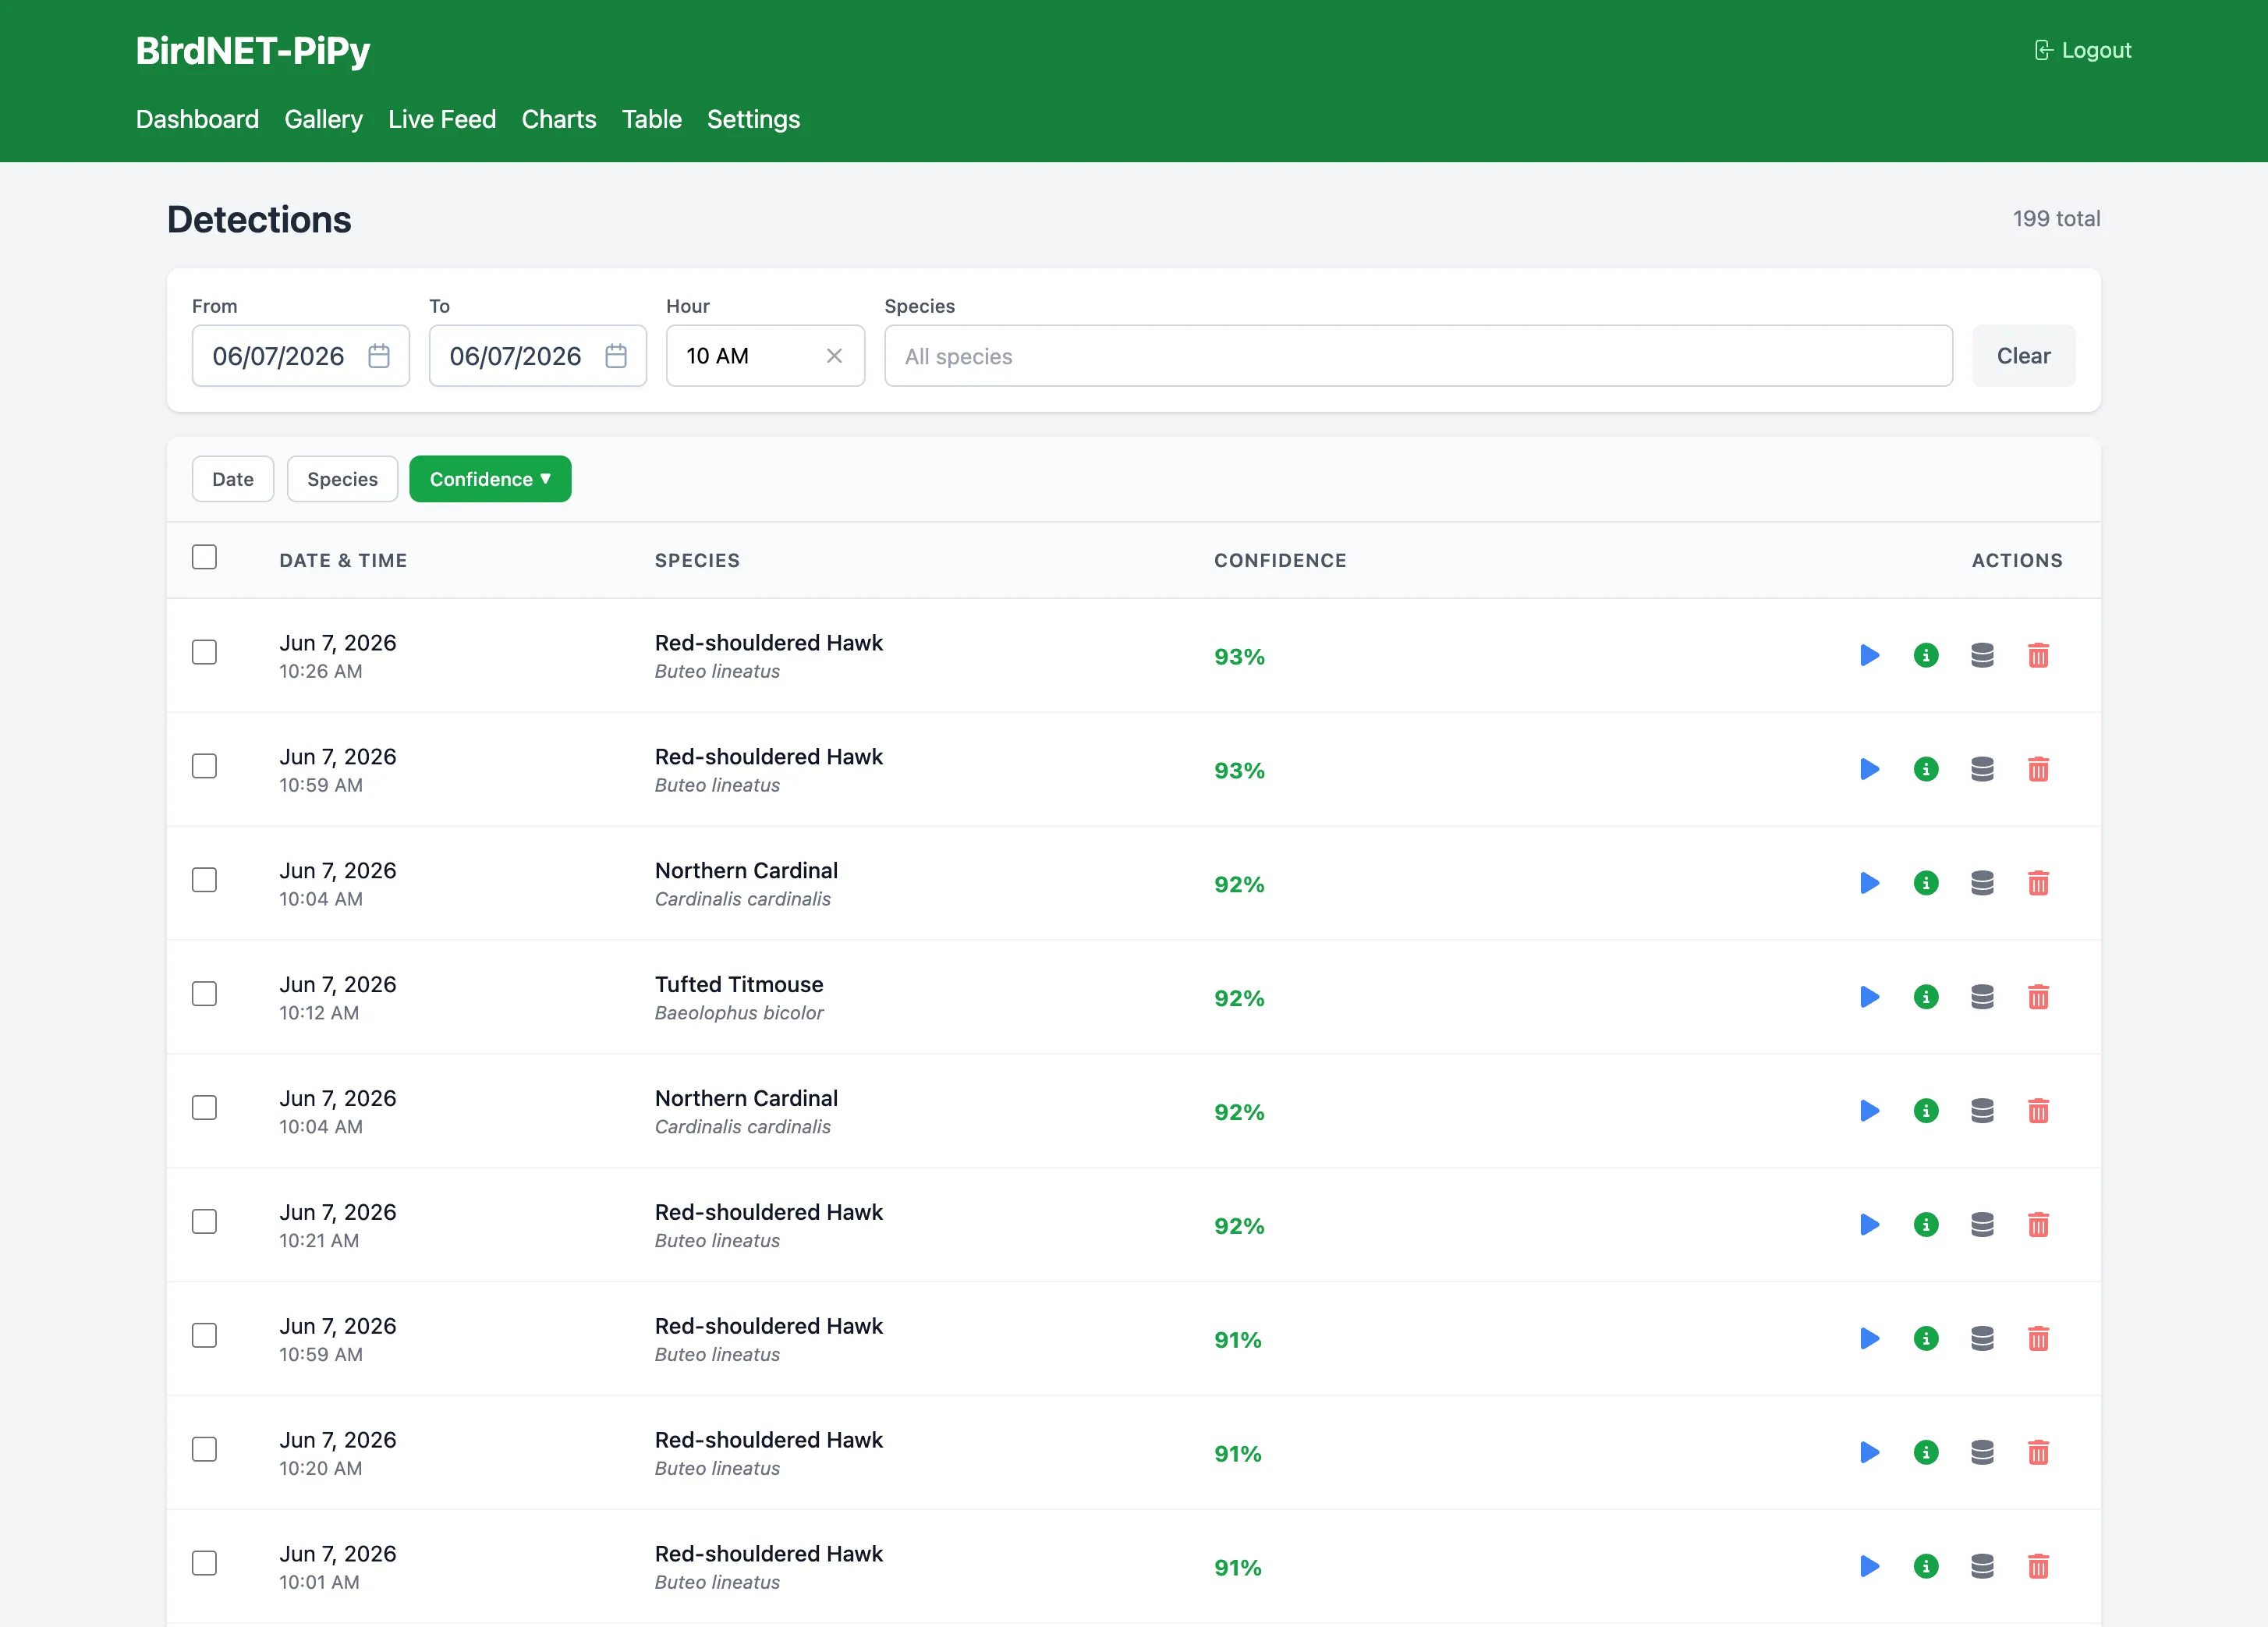Screen dimensions: 2268x1627
Task: Check the 10:26 AM Red-shouldered Hawk row
Action: click(x=204, y=652)
